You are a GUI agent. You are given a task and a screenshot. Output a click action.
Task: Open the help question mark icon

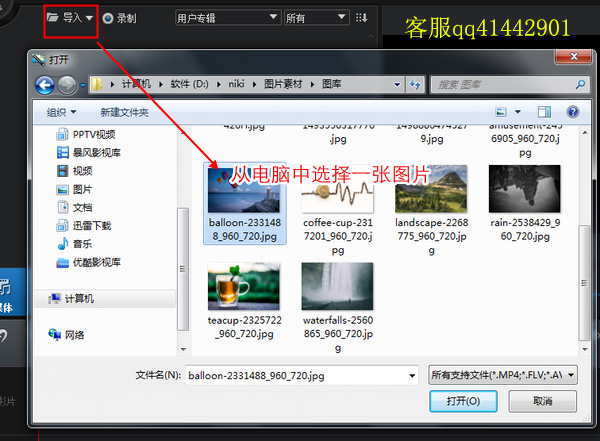coord(572,112)
